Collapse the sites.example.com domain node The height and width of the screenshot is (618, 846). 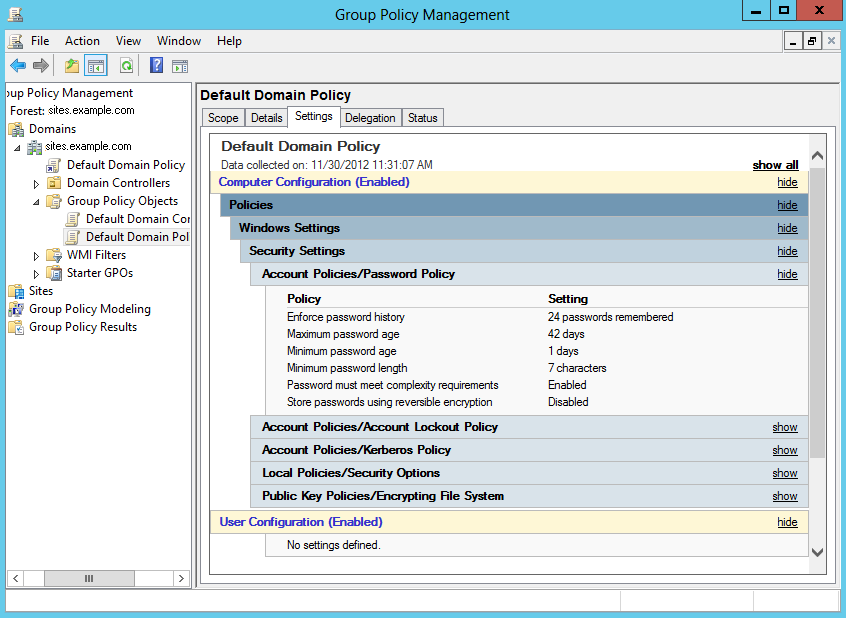[17, 147]
